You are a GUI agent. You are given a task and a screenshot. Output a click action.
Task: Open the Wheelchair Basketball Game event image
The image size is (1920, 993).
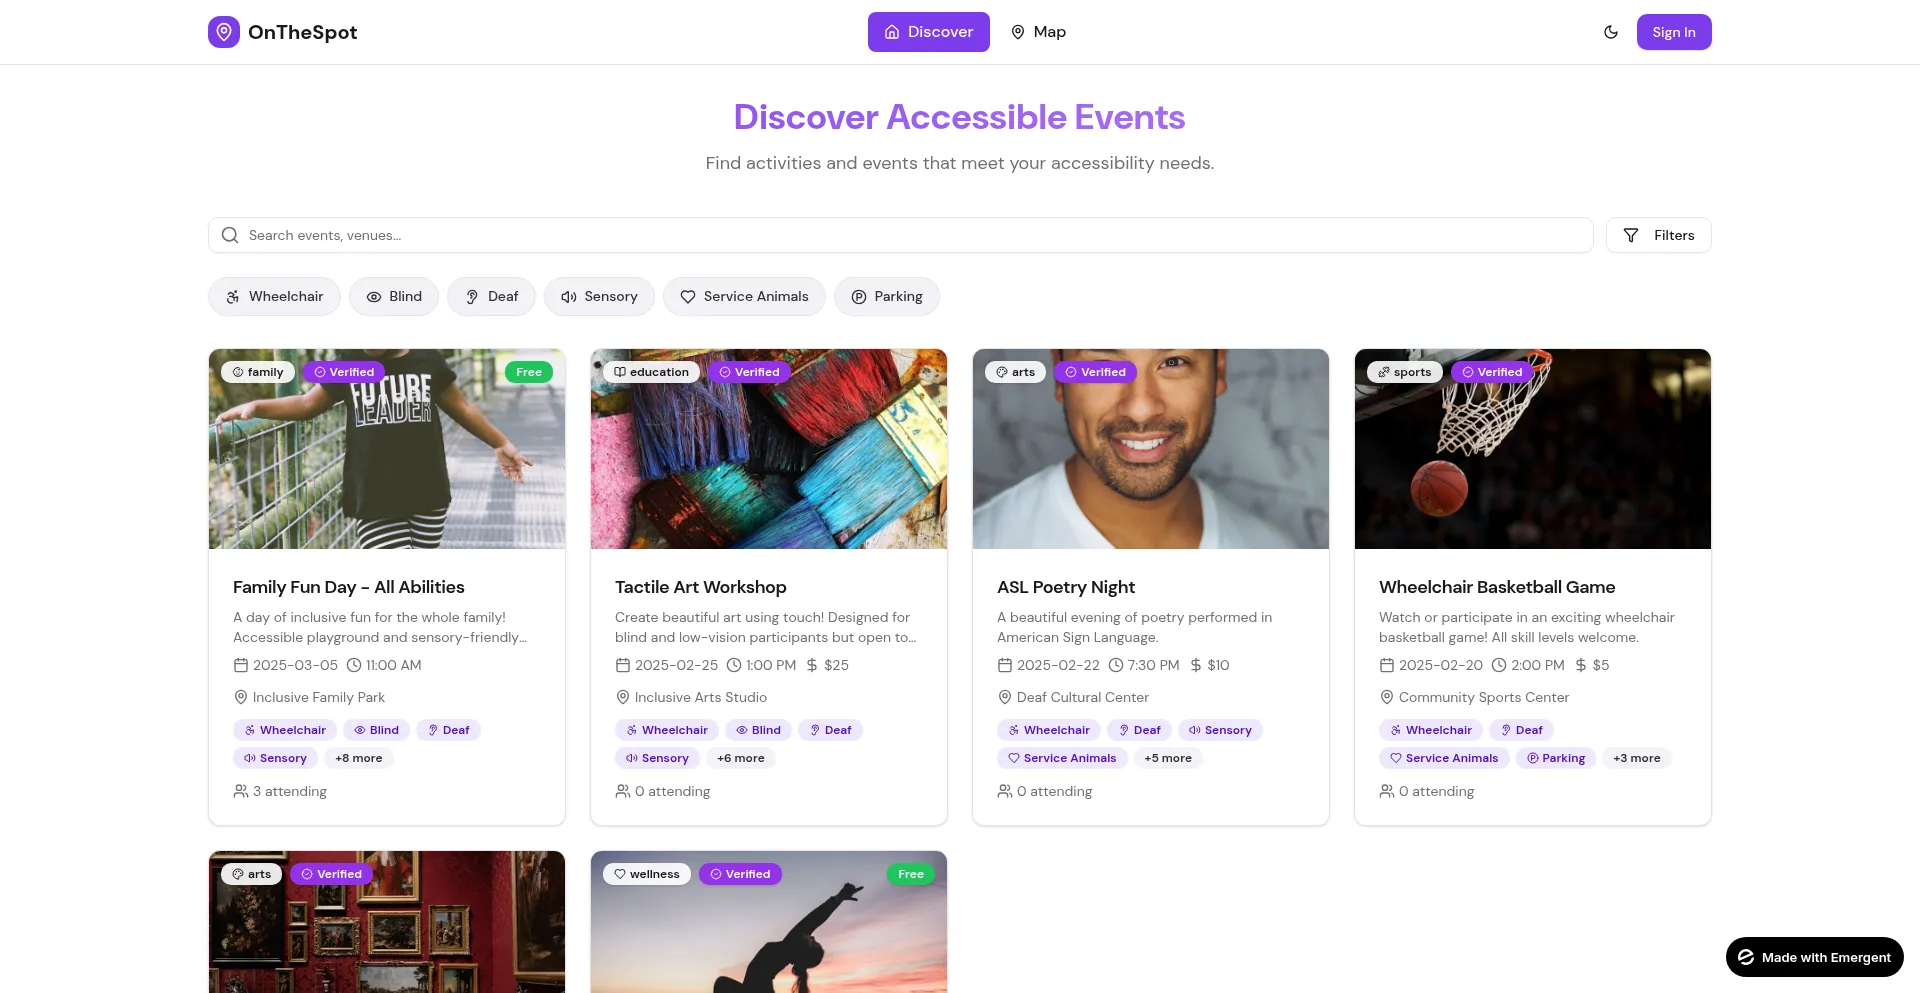tap(1533, 449)
